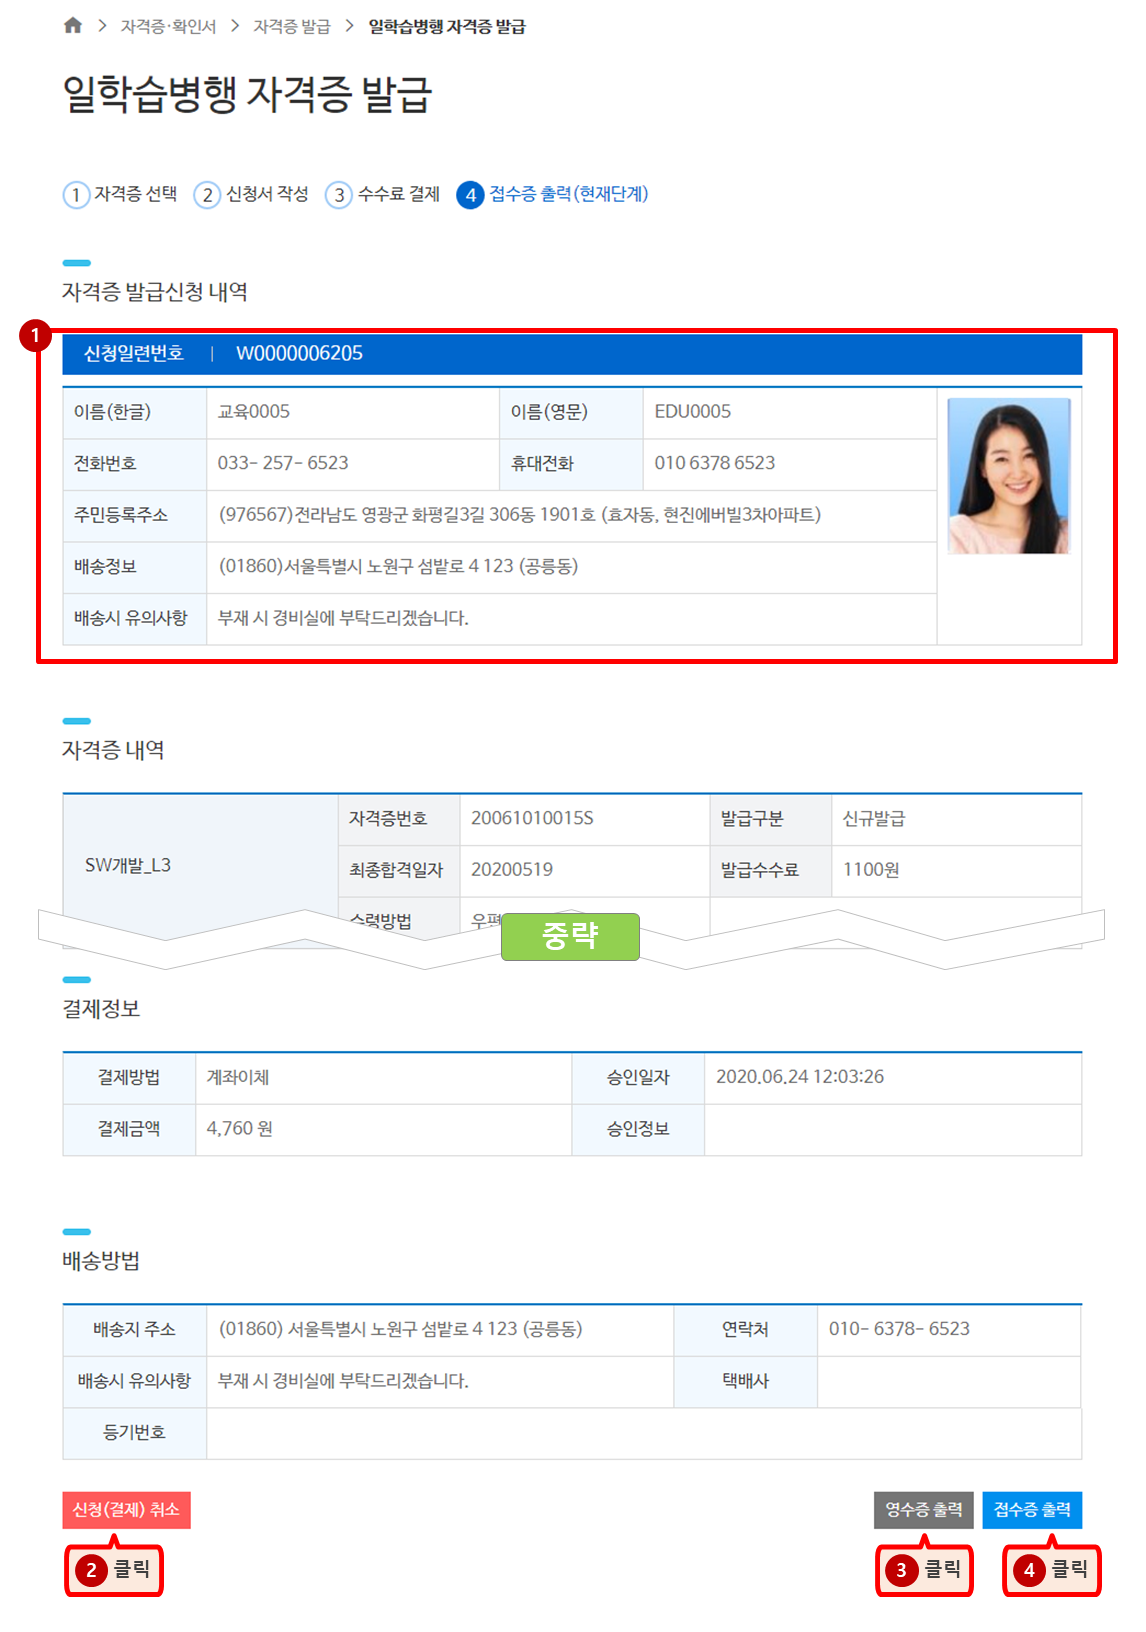Select step 1 자격증 선택
Image resolution: width=1146 pixels, height=1632 pixels.
(121, 194)
